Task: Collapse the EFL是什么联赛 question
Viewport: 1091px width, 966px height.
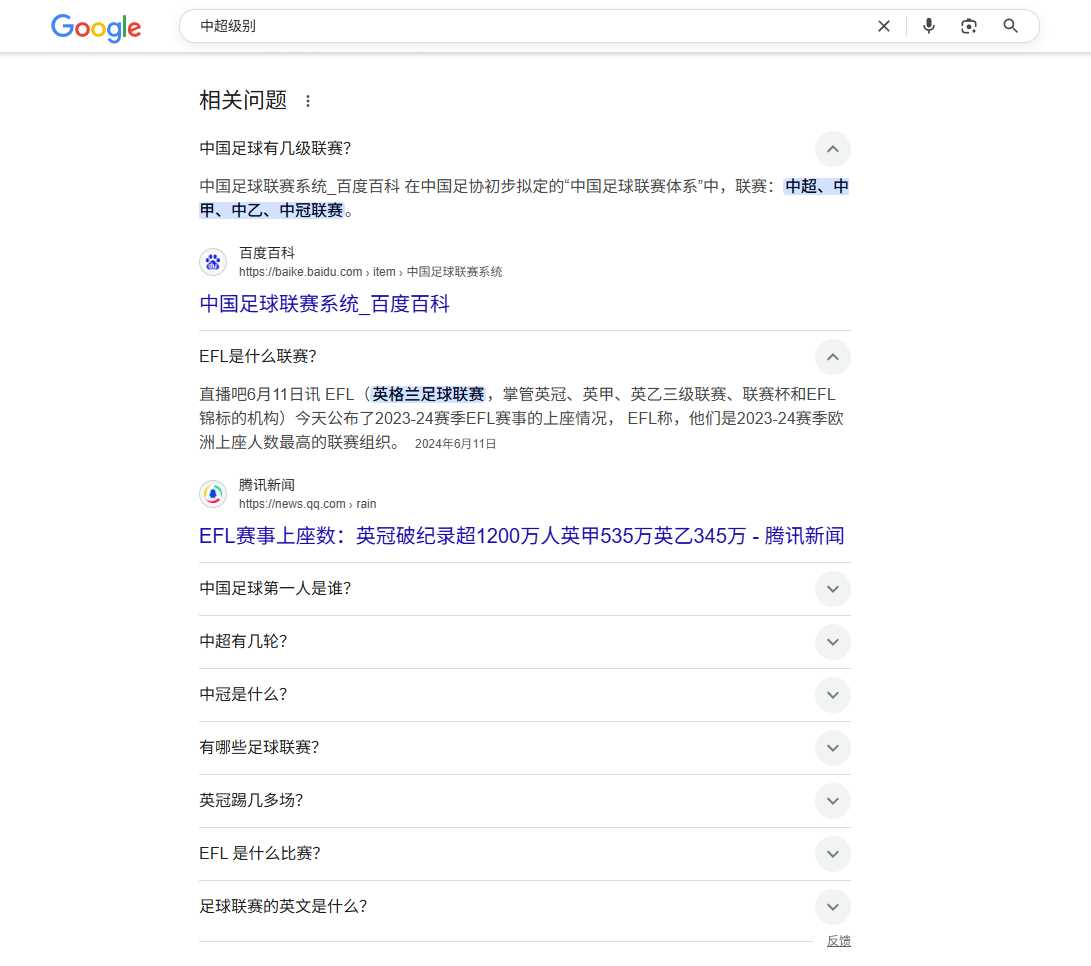Action: (832, 357)
